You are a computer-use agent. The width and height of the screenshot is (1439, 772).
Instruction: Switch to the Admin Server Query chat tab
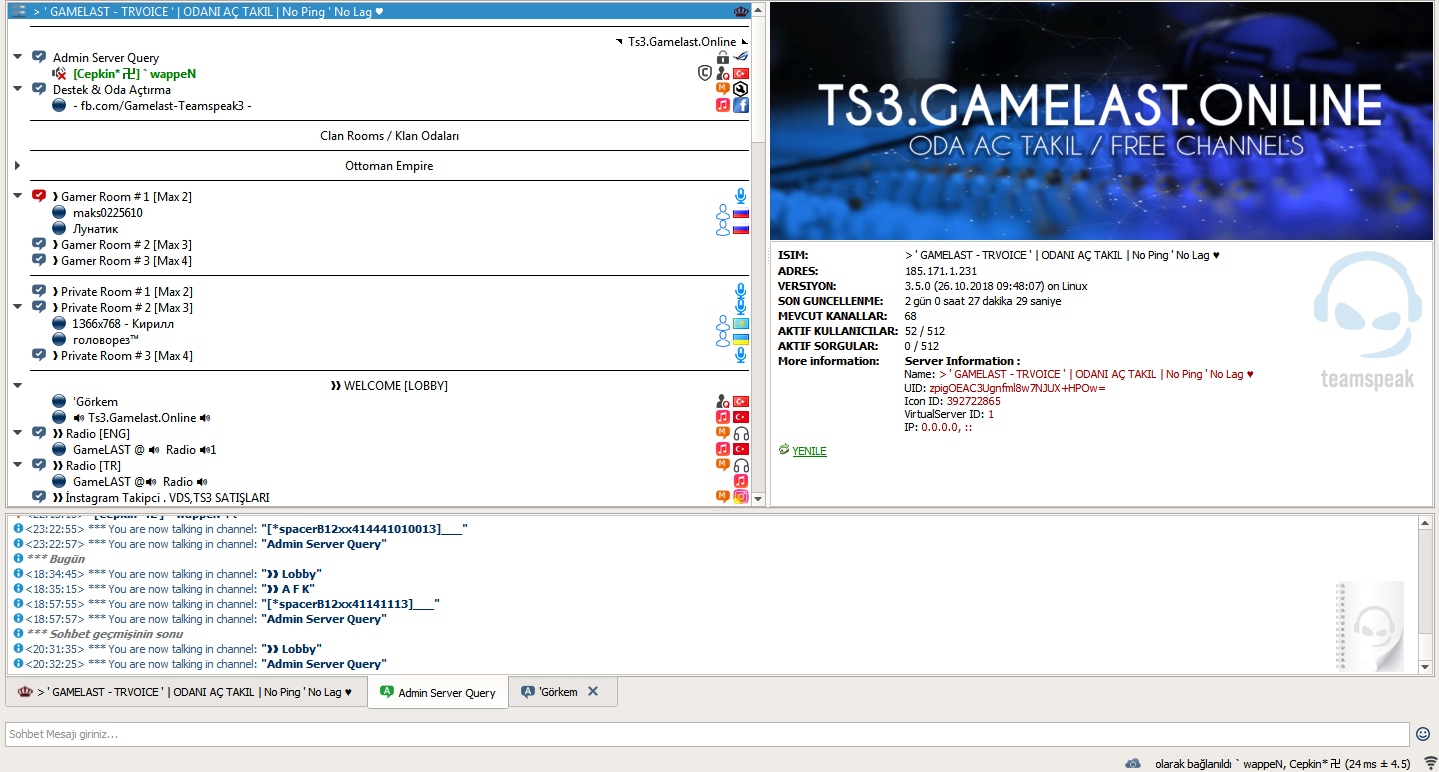tap(438, 692)
